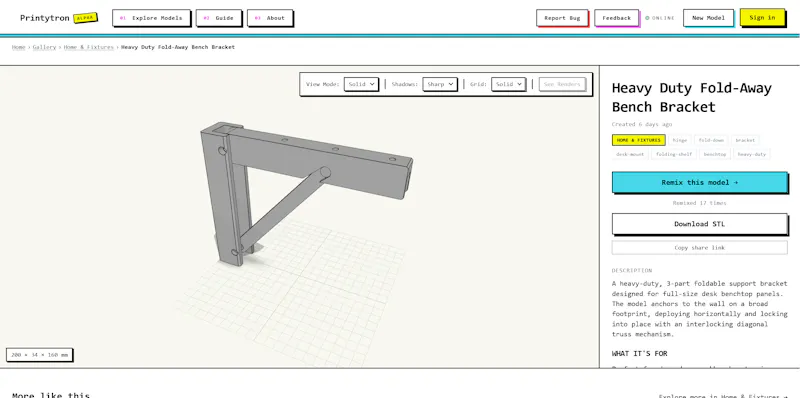Image resolution: width=800 pixels, height=398 pixels.
Task: Click the More like this heading
Action: [x=51, y=394]
